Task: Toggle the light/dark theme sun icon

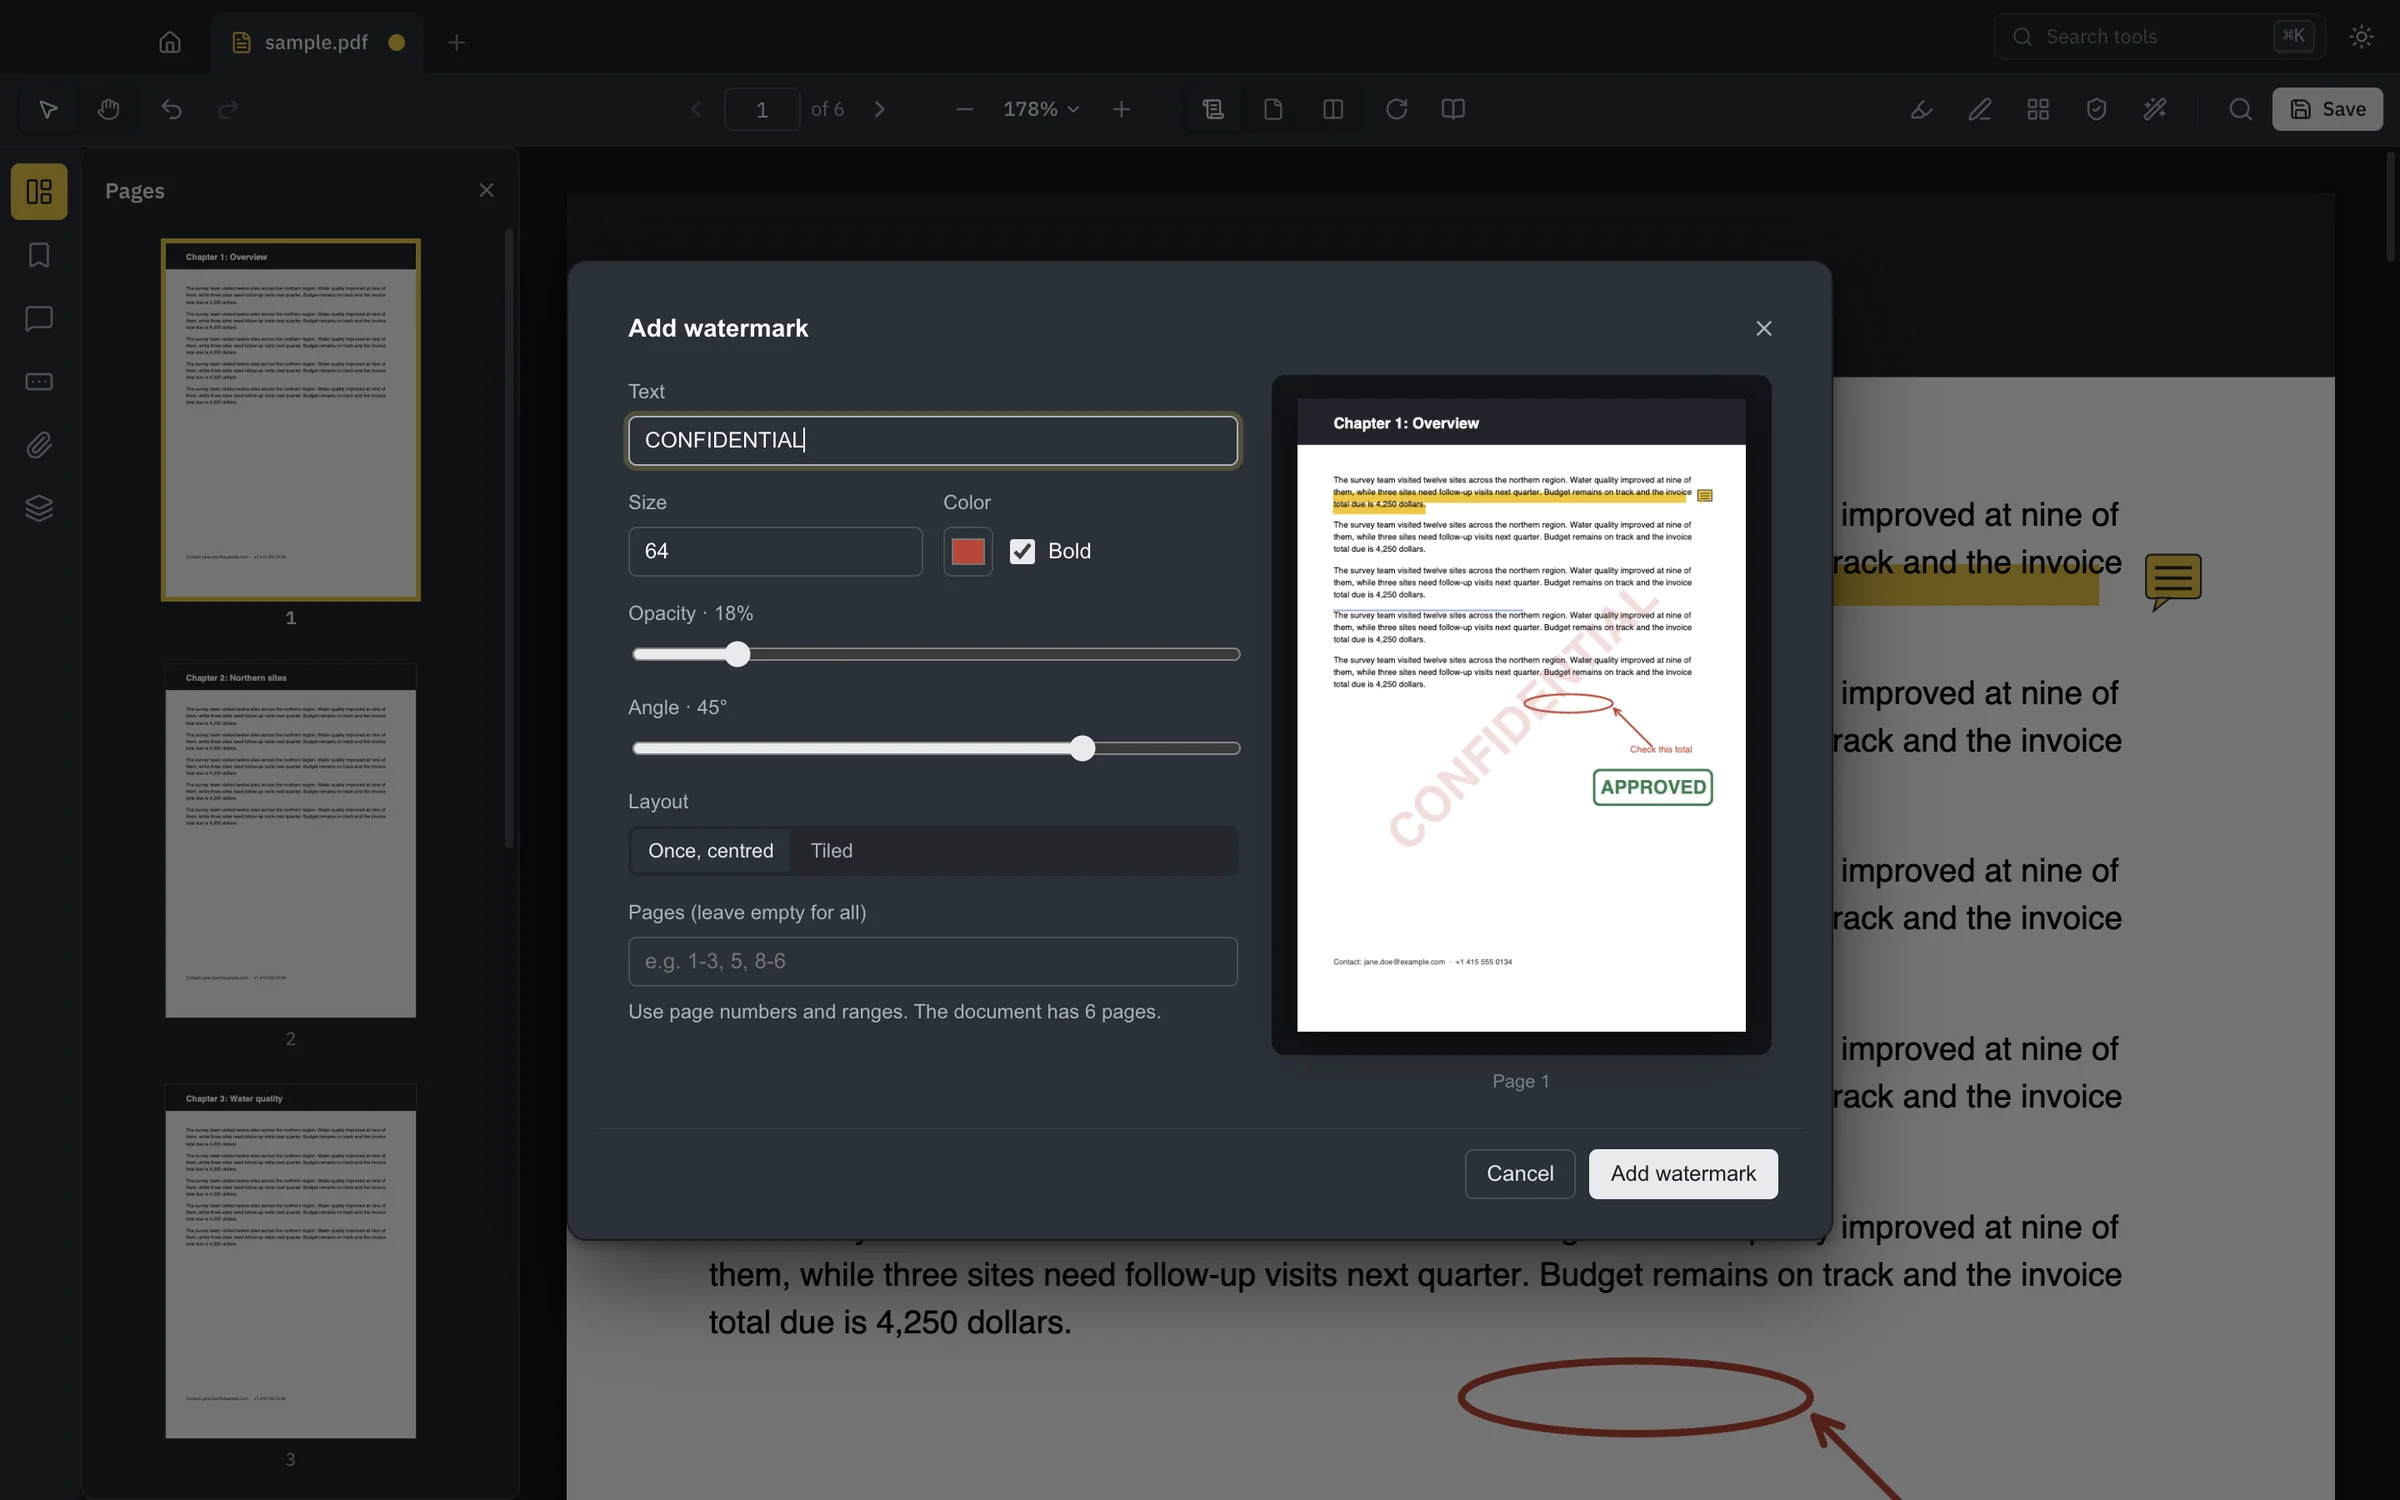Action: point(2361,37)
